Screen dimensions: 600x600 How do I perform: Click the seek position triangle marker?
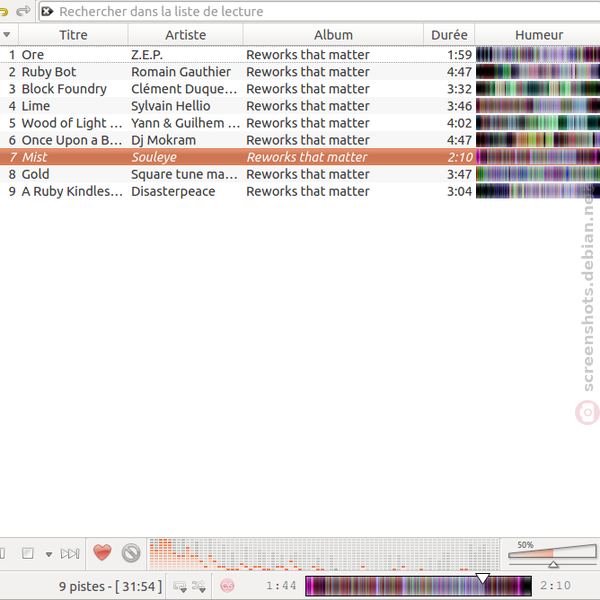click(483, 578)
